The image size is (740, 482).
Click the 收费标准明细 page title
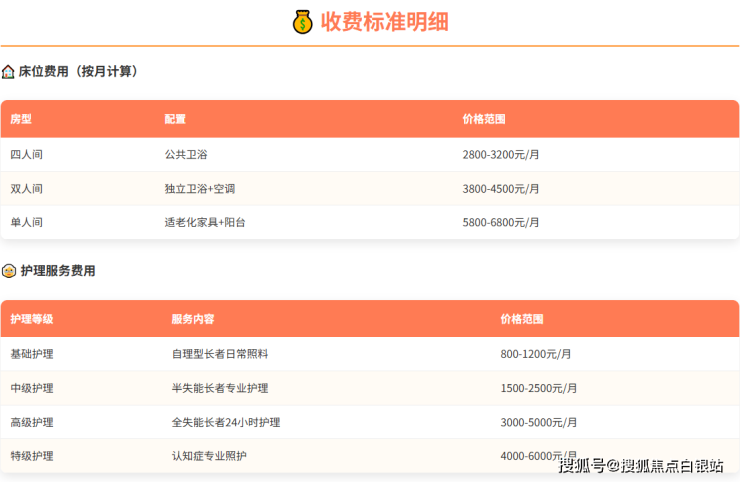(x=384, y=21)
